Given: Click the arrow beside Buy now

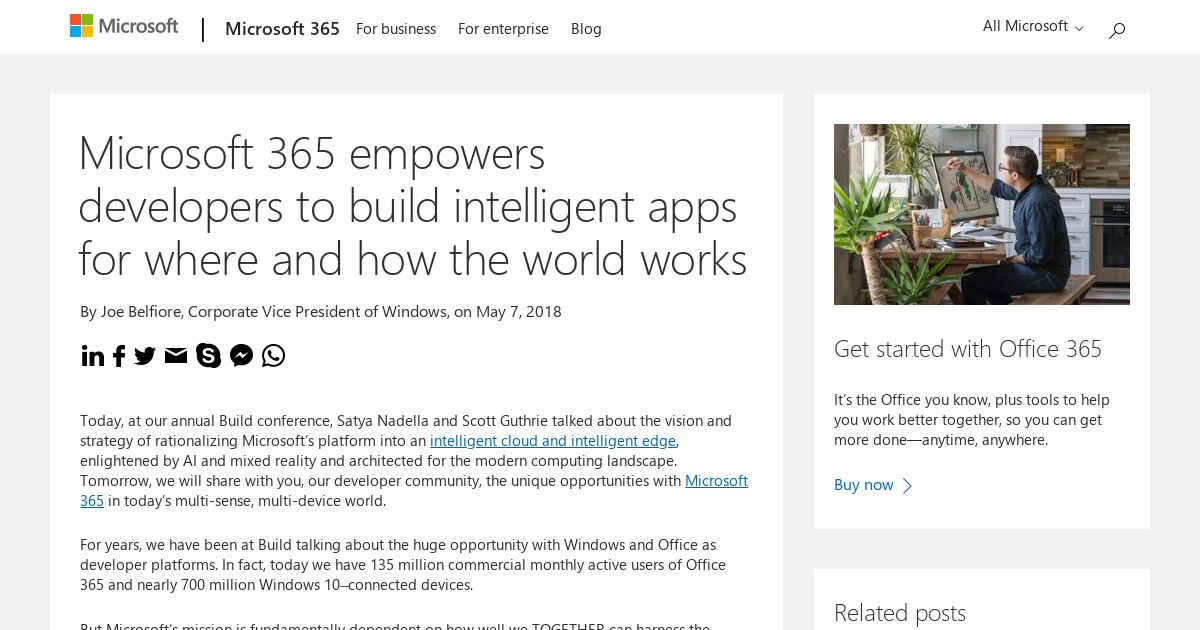Looking at the screenshot, I should pos(907,486).
